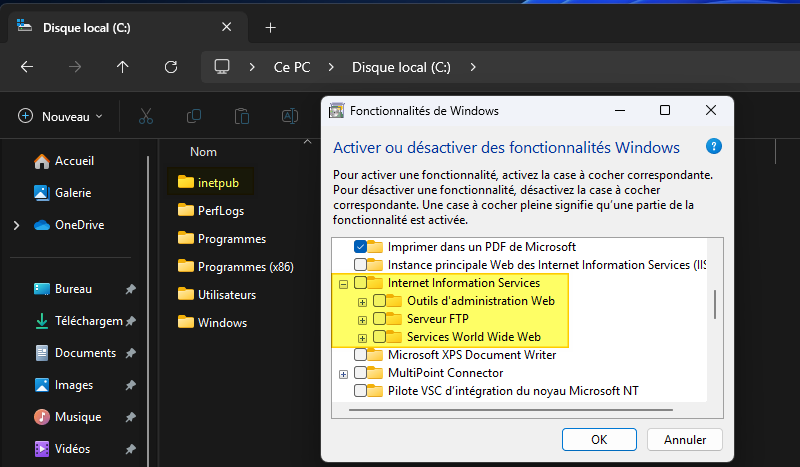Refresh the current folder view

171,67
